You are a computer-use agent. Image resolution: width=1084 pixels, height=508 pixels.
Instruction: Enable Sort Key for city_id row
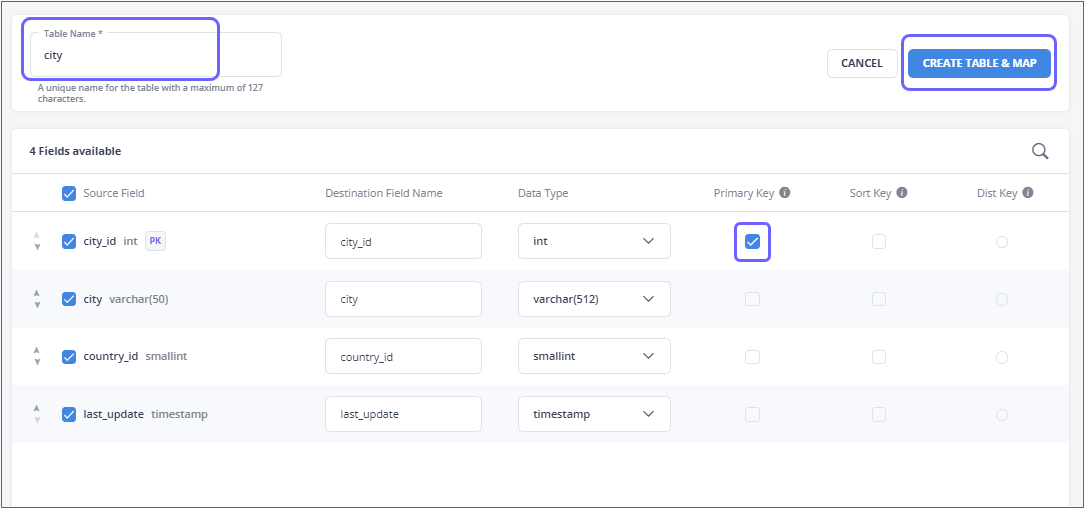(879, 241)
